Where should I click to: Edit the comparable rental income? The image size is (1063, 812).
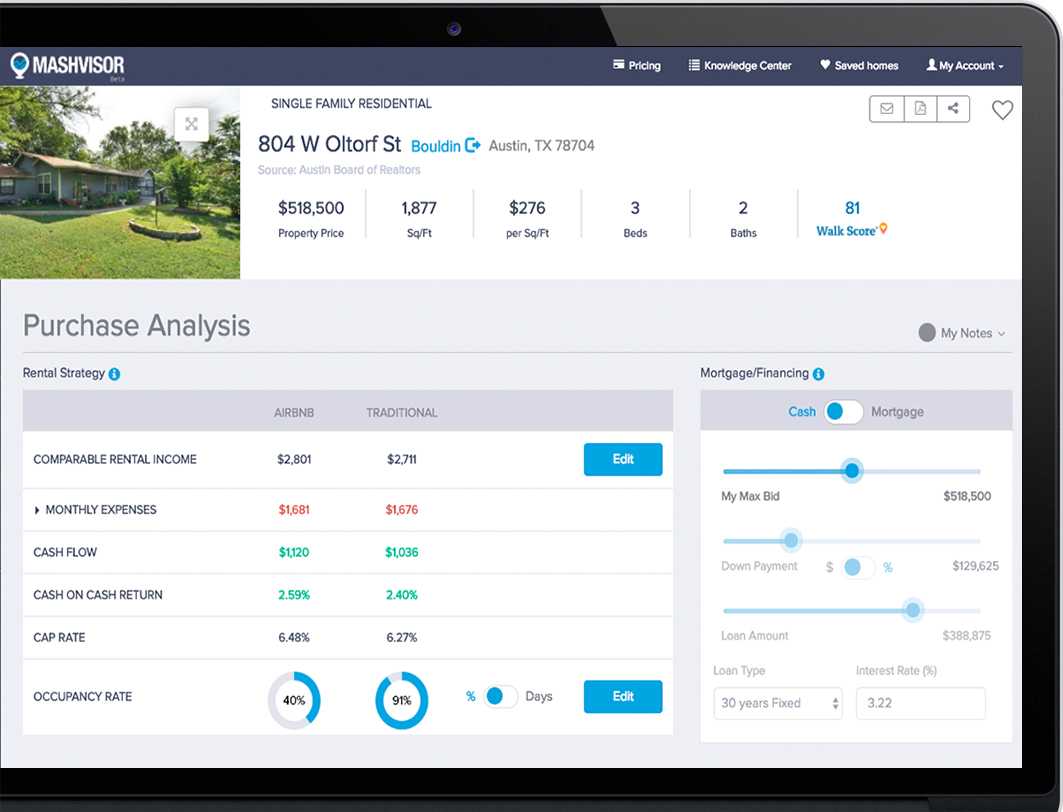tap(622, 459)
